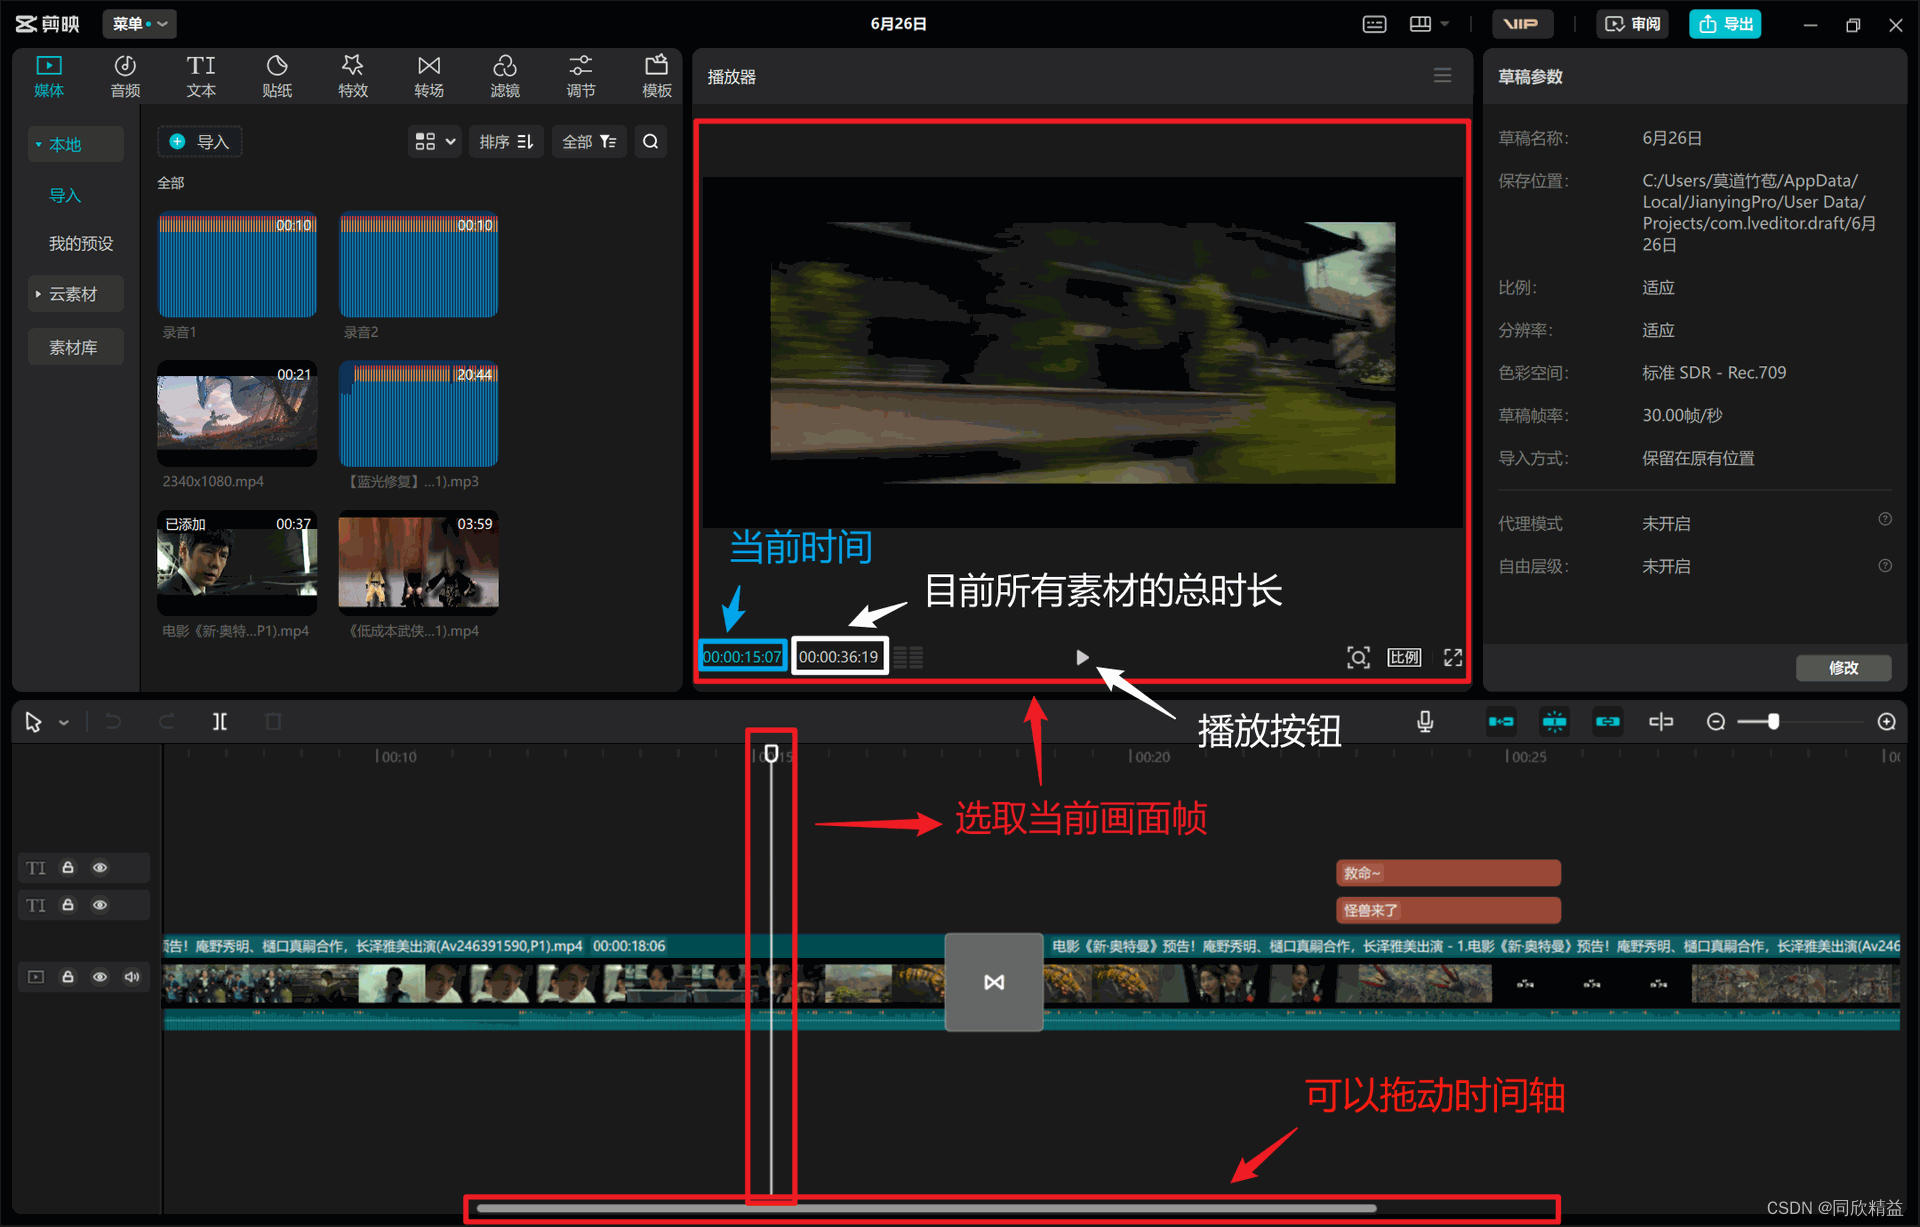Viewport: 1920px width, 1227px height.
Task: Select the 录音1 audio thumbnail
Action: tap(237, 265)
